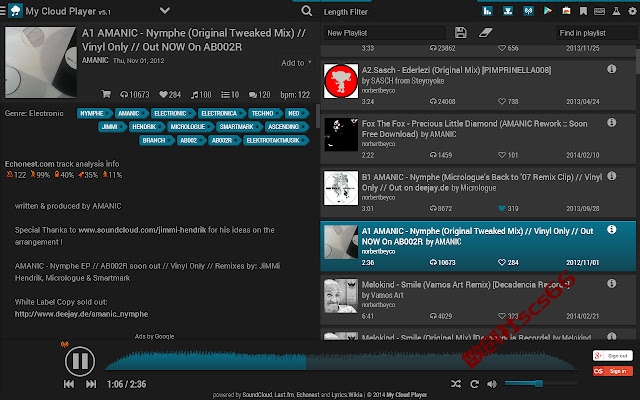Image resolution: width=640 pixels, height=400 pixels.
Task: Click the download tray toolbar icon
Action: tap(508, 11)
